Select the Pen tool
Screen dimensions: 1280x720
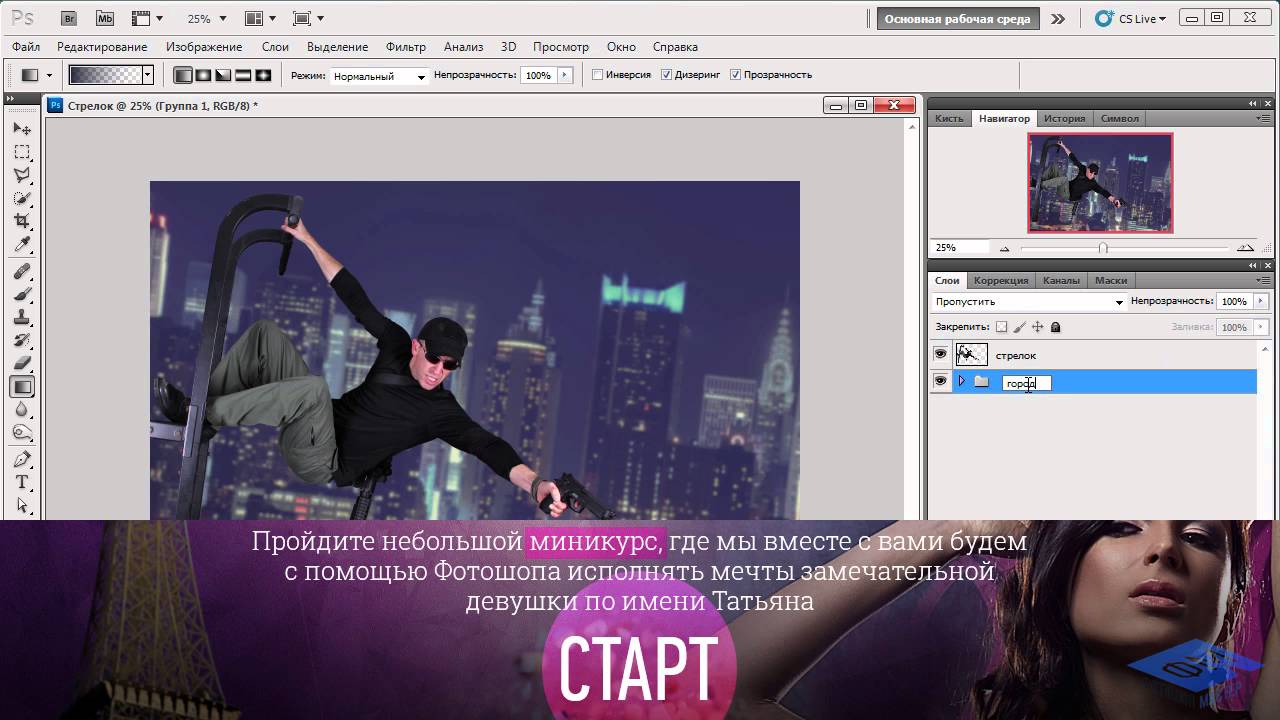(x=21, y=459)
